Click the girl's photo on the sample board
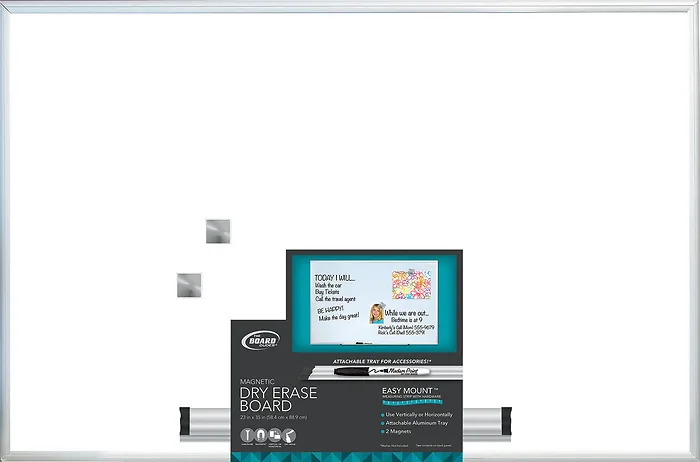700x462 pixels. pyautogui.click(x=378, y=314)
